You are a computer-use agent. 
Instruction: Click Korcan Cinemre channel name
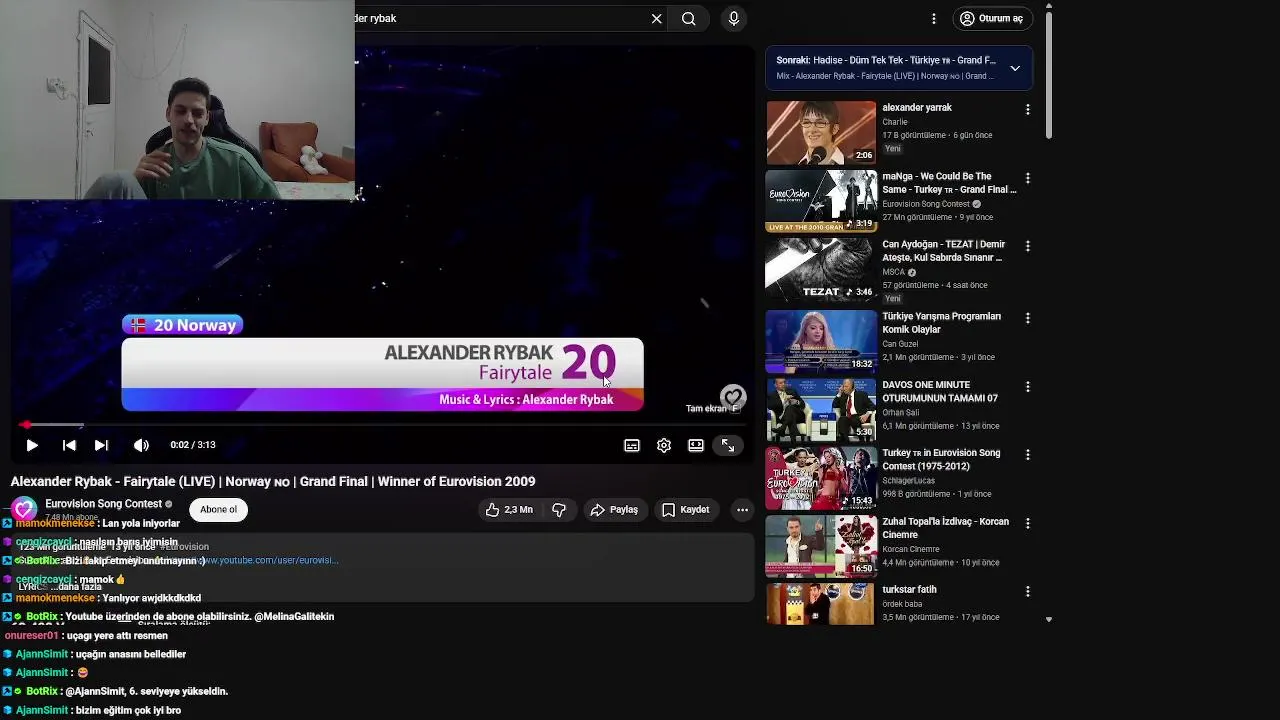click(911, 549)
